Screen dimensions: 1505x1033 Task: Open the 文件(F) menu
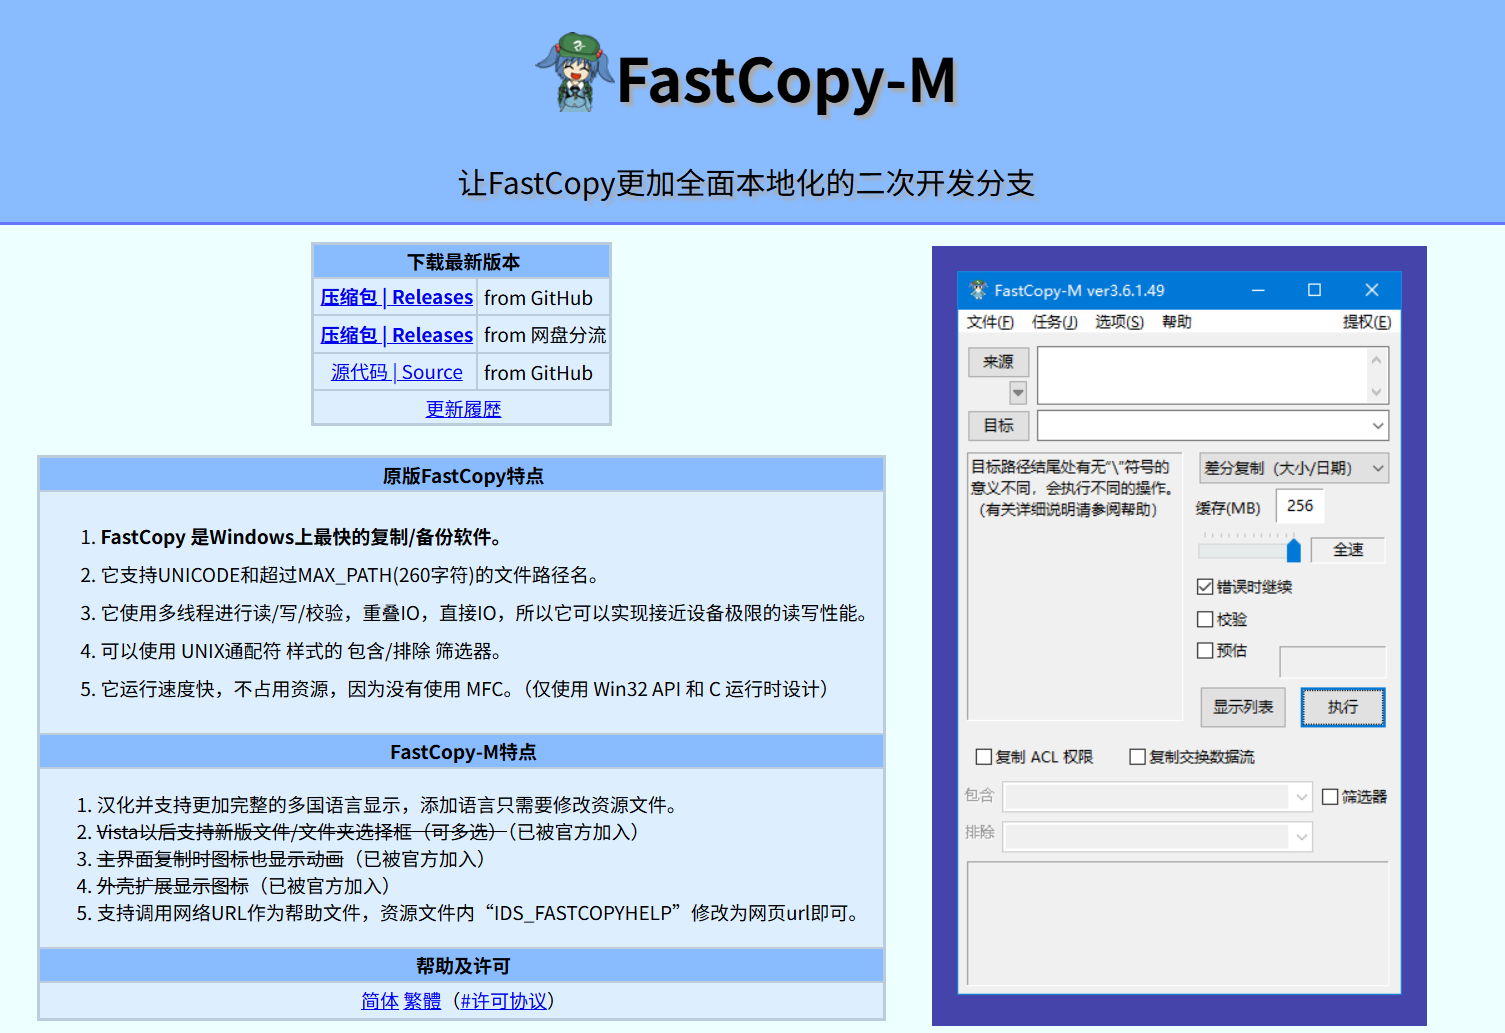(990, 322)
